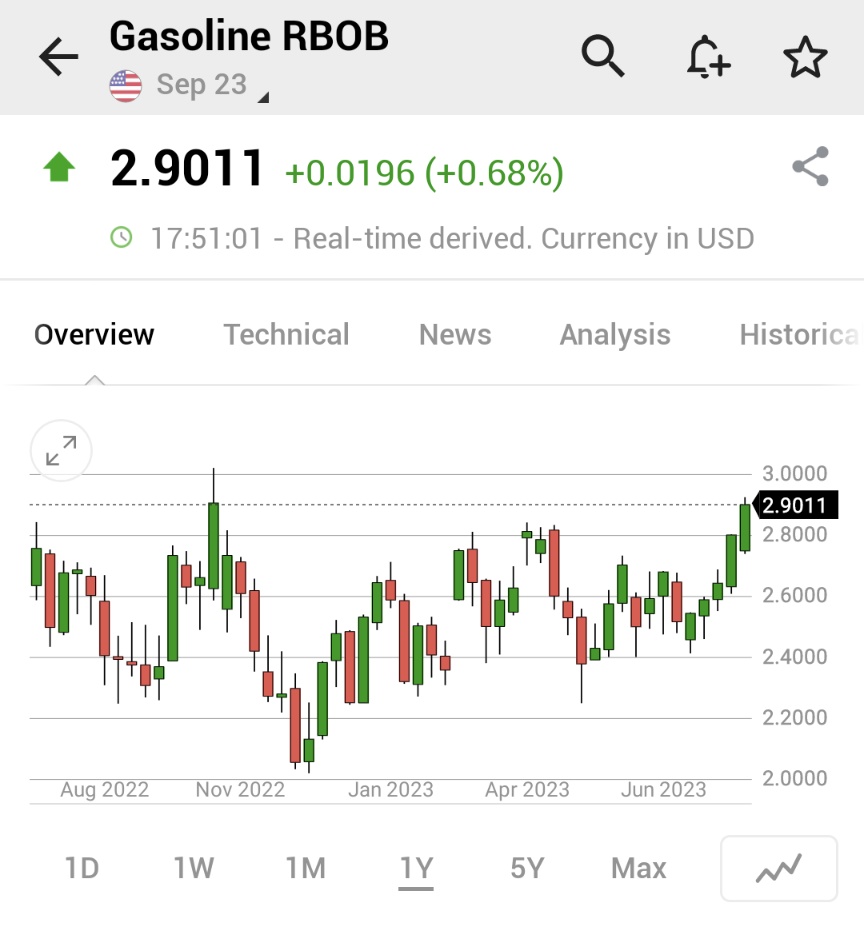
Task: Go back using the arrow icon
Action: coord(57,57)
